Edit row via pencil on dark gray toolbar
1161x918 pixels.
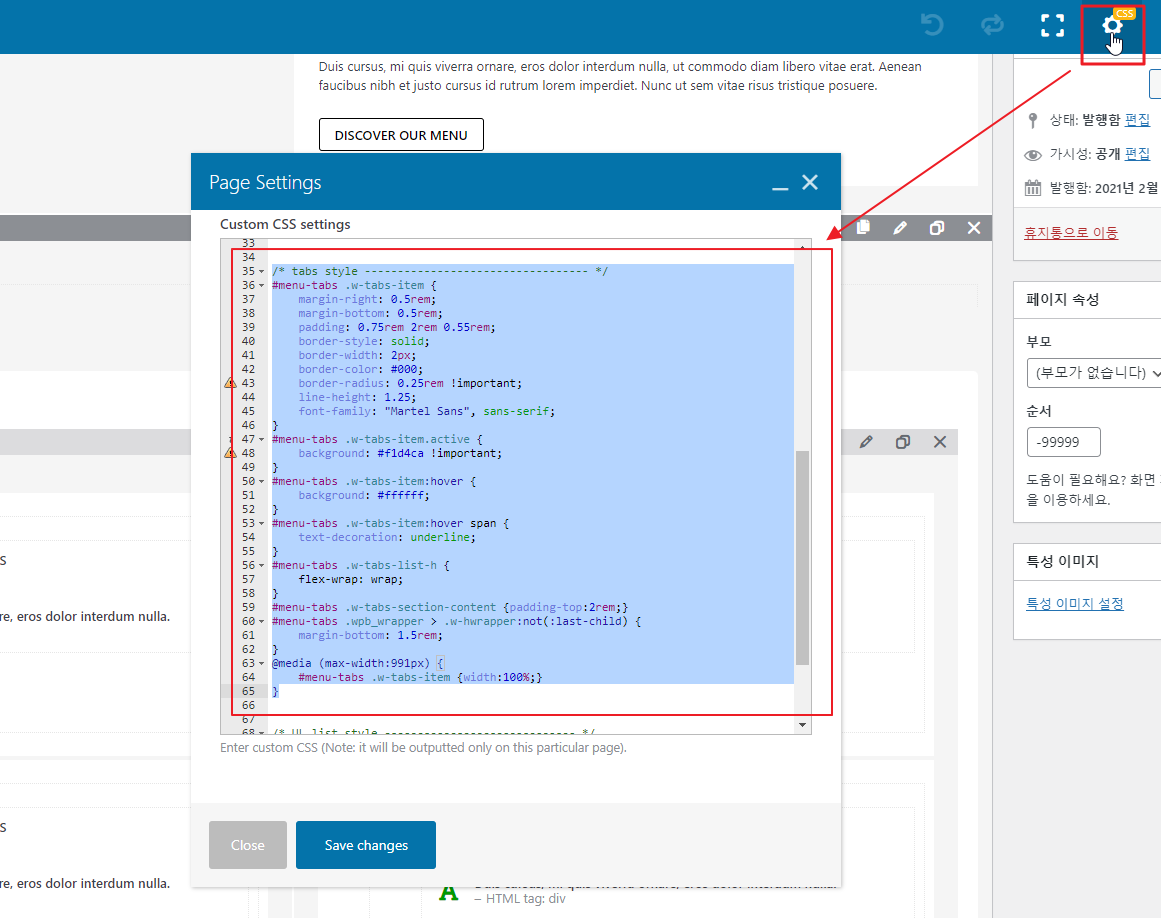coord(900,228)
